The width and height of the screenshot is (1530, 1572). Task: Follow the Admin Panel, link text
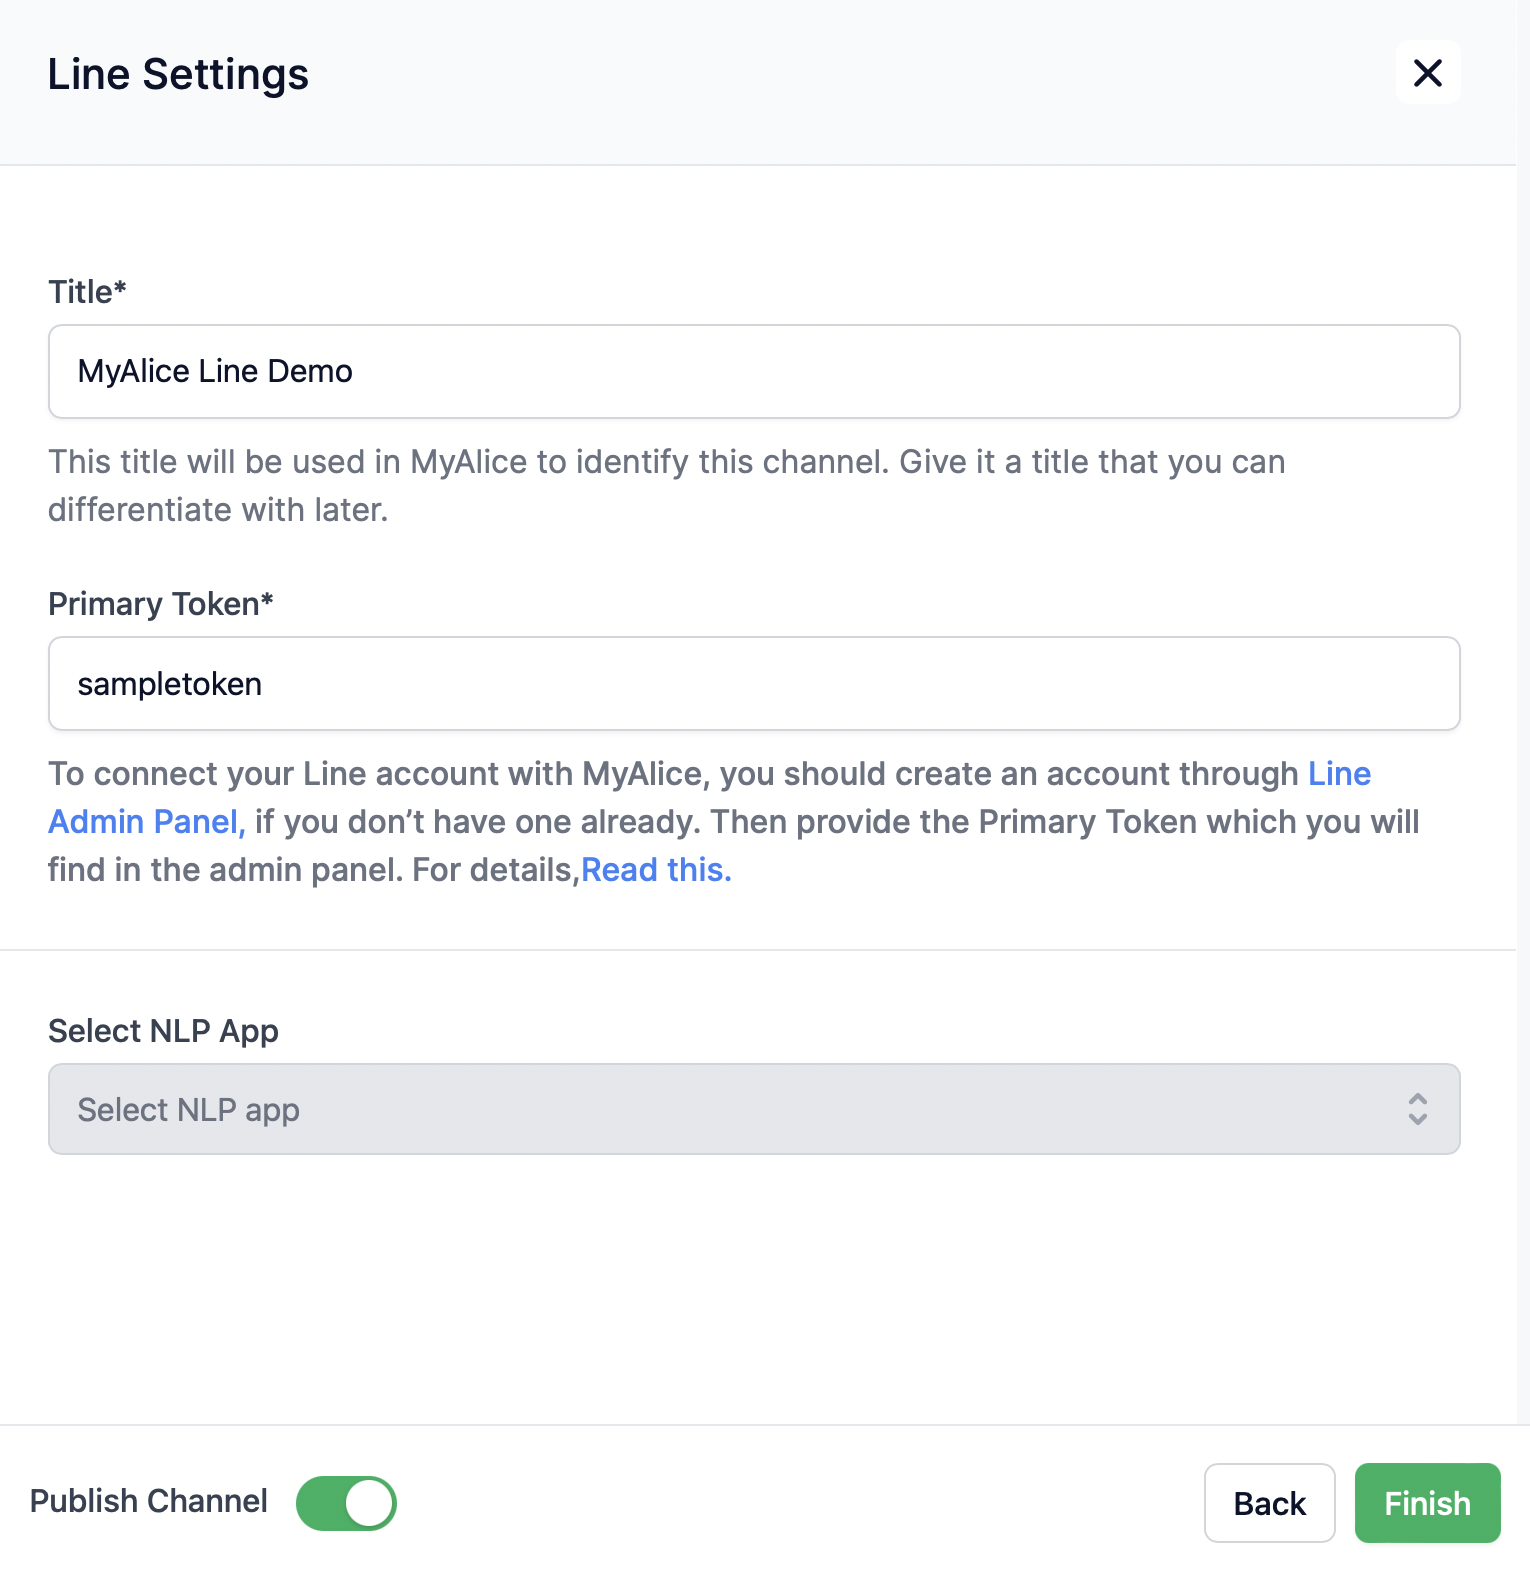[146, 822]
